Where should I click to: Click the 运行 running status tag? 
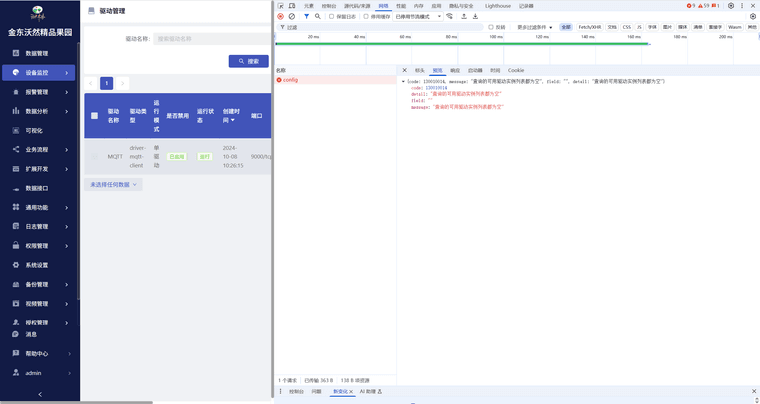[205, 156]
